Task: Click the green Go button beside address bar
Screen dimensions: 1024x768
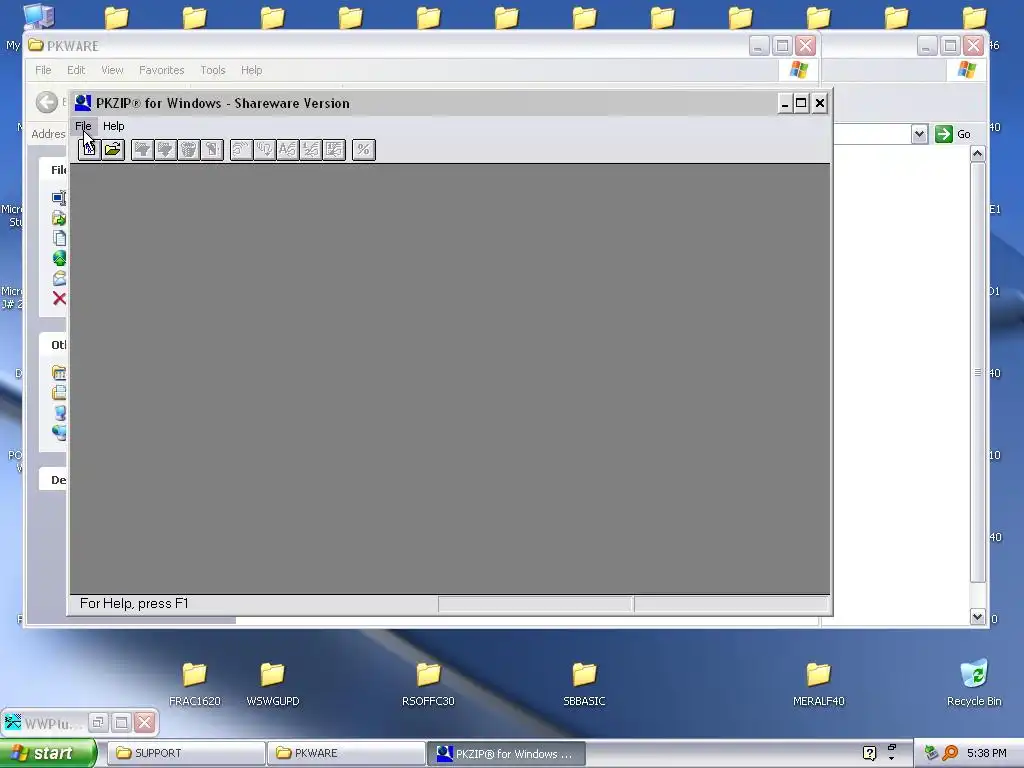Action: pyautogui.click(x=953, y=134)
